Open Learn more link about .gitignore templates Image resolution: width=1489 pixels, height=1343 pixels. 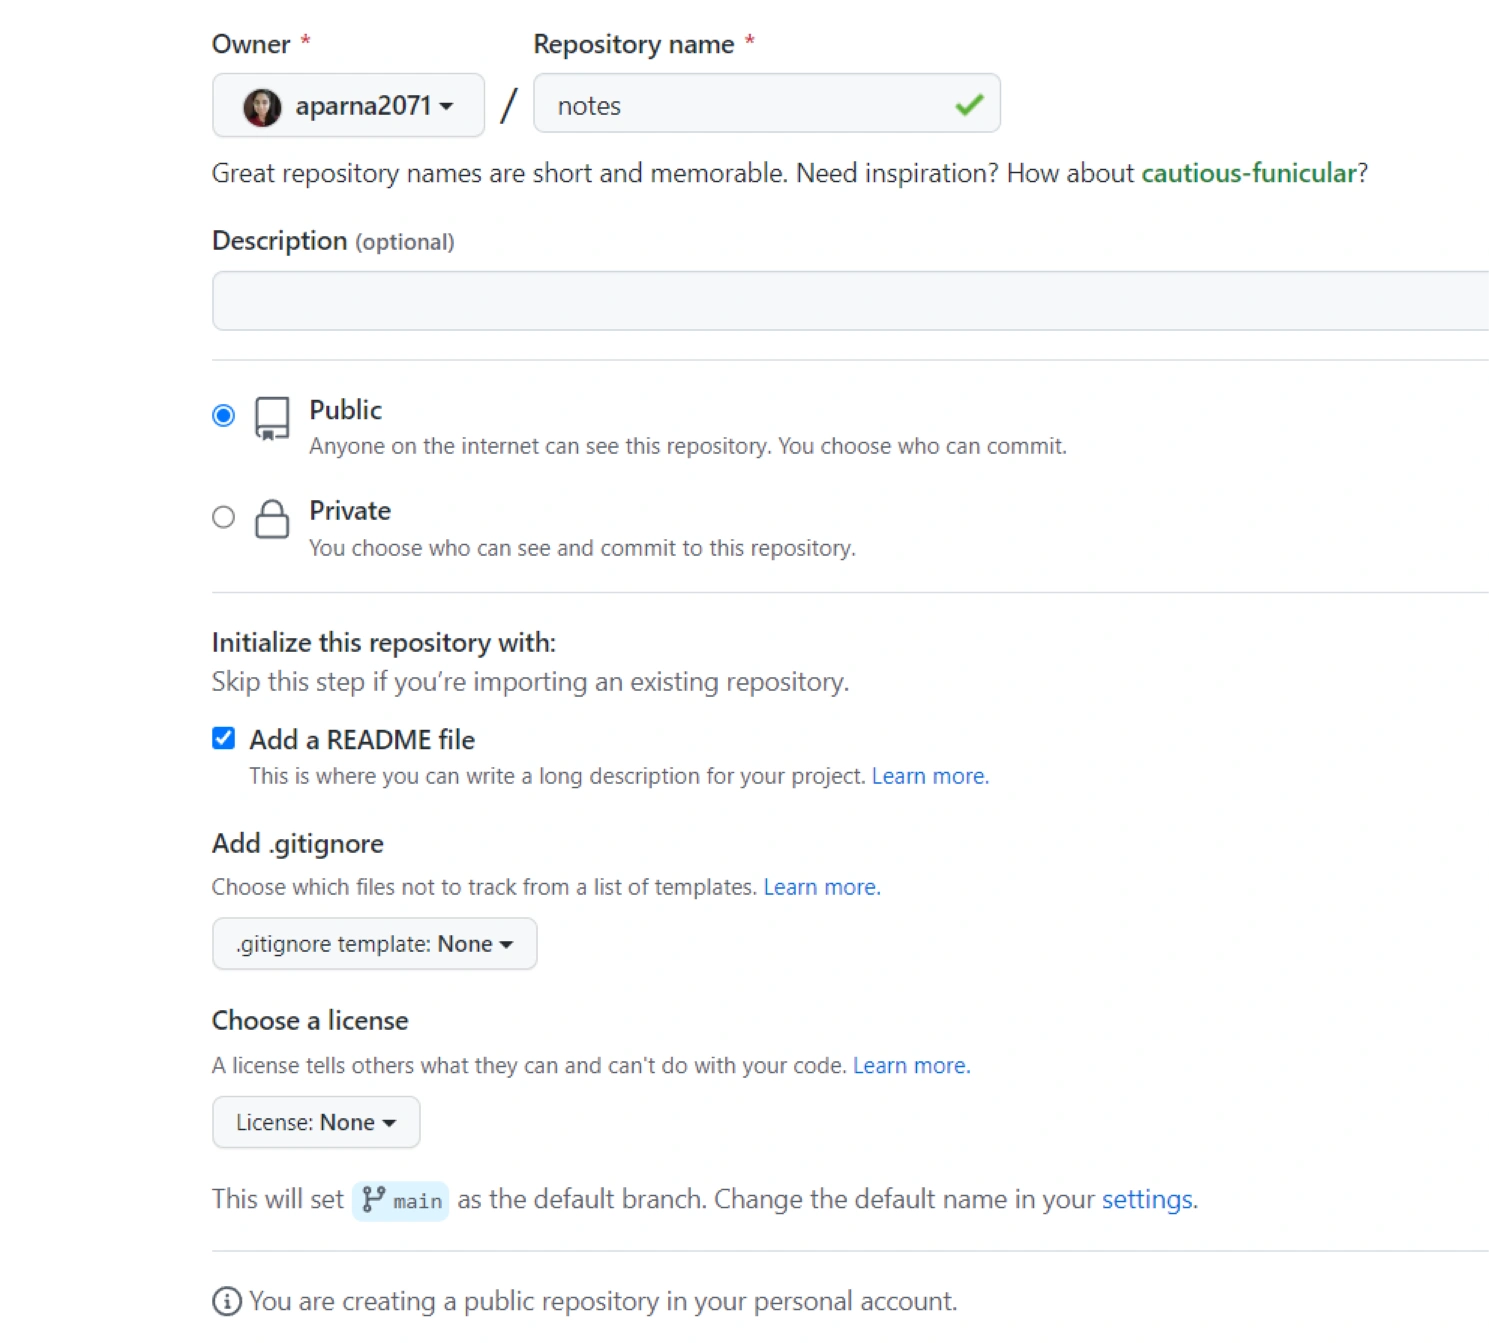(821, 887)
